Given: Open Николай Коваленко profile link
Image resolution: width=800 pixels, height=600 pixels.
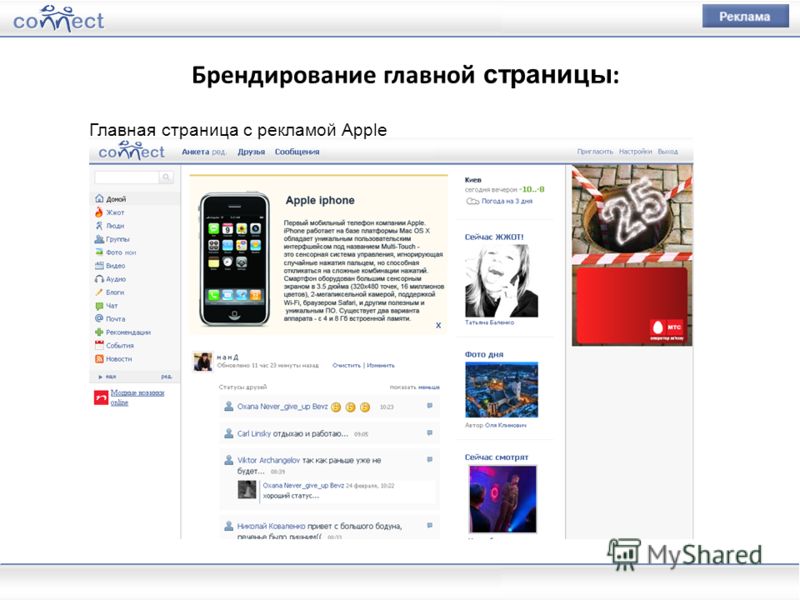Looking at the screenshot, I should (271, 526).
